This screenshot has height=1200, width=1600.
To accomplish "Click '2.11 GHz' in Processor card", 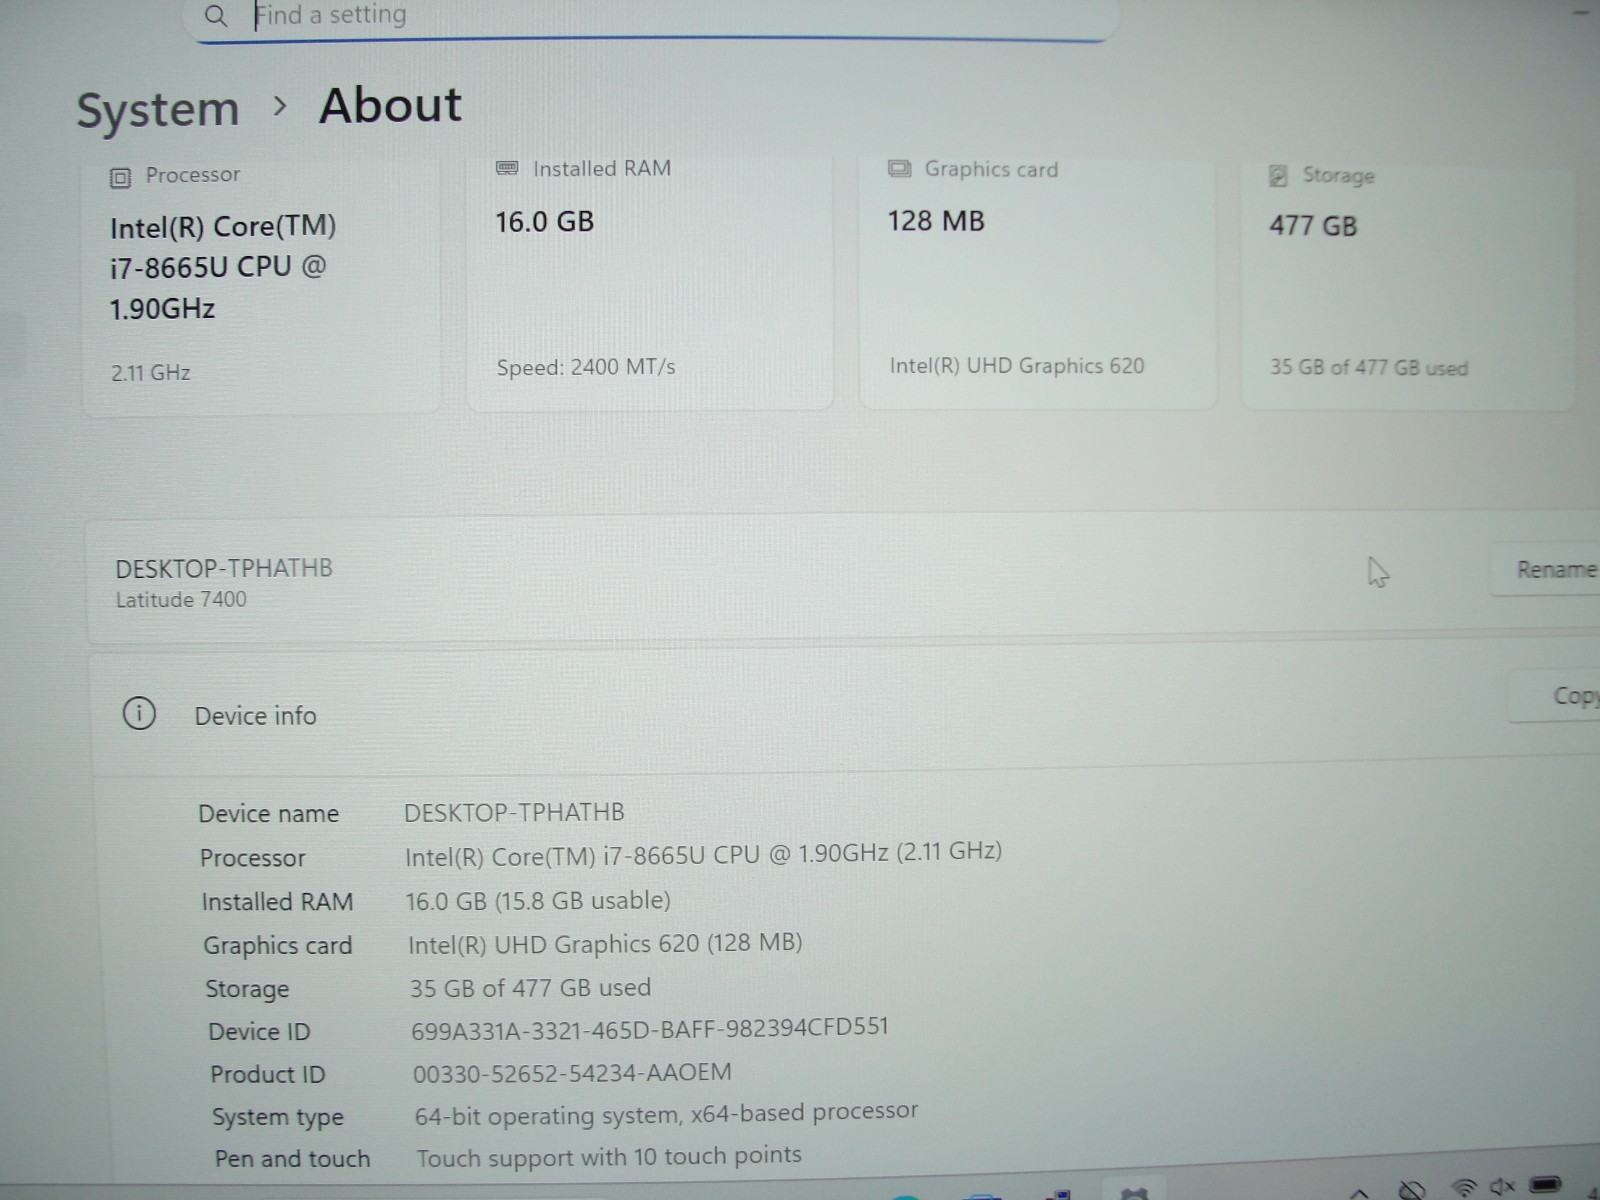I will click(x=150, y=373).
